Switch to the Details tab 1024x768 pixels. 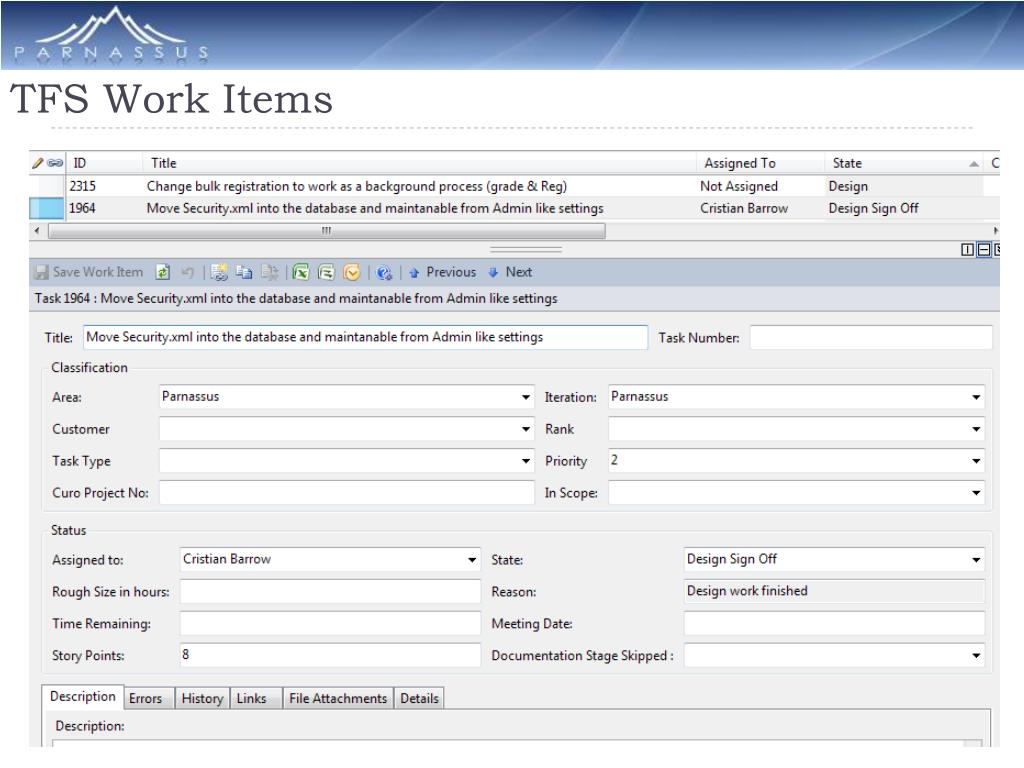tap(419, 699)
